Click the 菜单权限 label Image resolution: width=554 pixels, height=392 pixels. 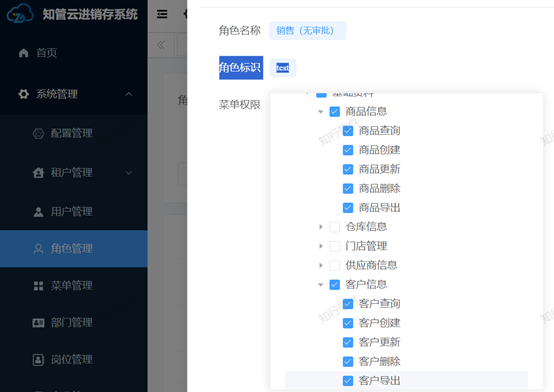coord(240,105)
